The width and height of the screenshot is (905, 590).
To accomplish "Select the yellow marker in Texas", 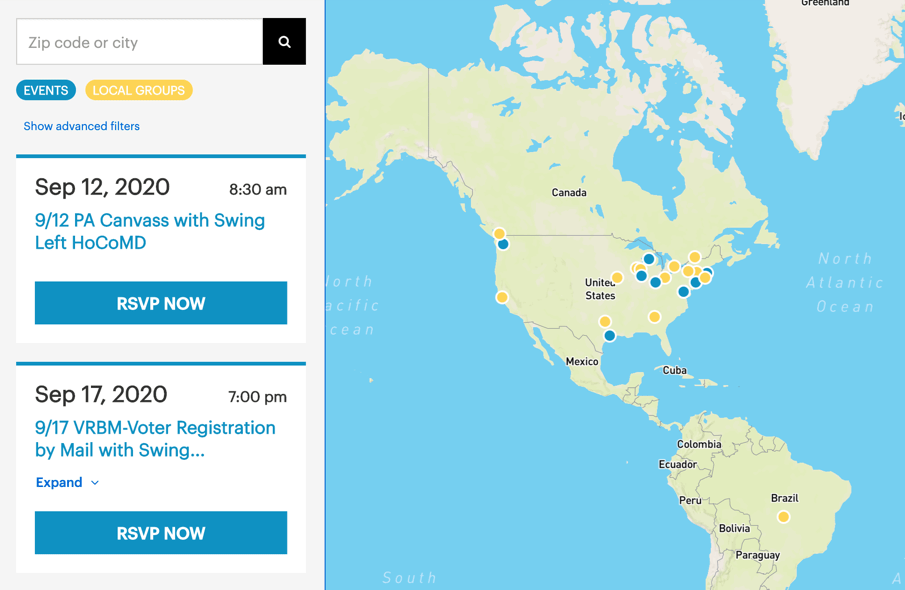I will click(605, 322).
